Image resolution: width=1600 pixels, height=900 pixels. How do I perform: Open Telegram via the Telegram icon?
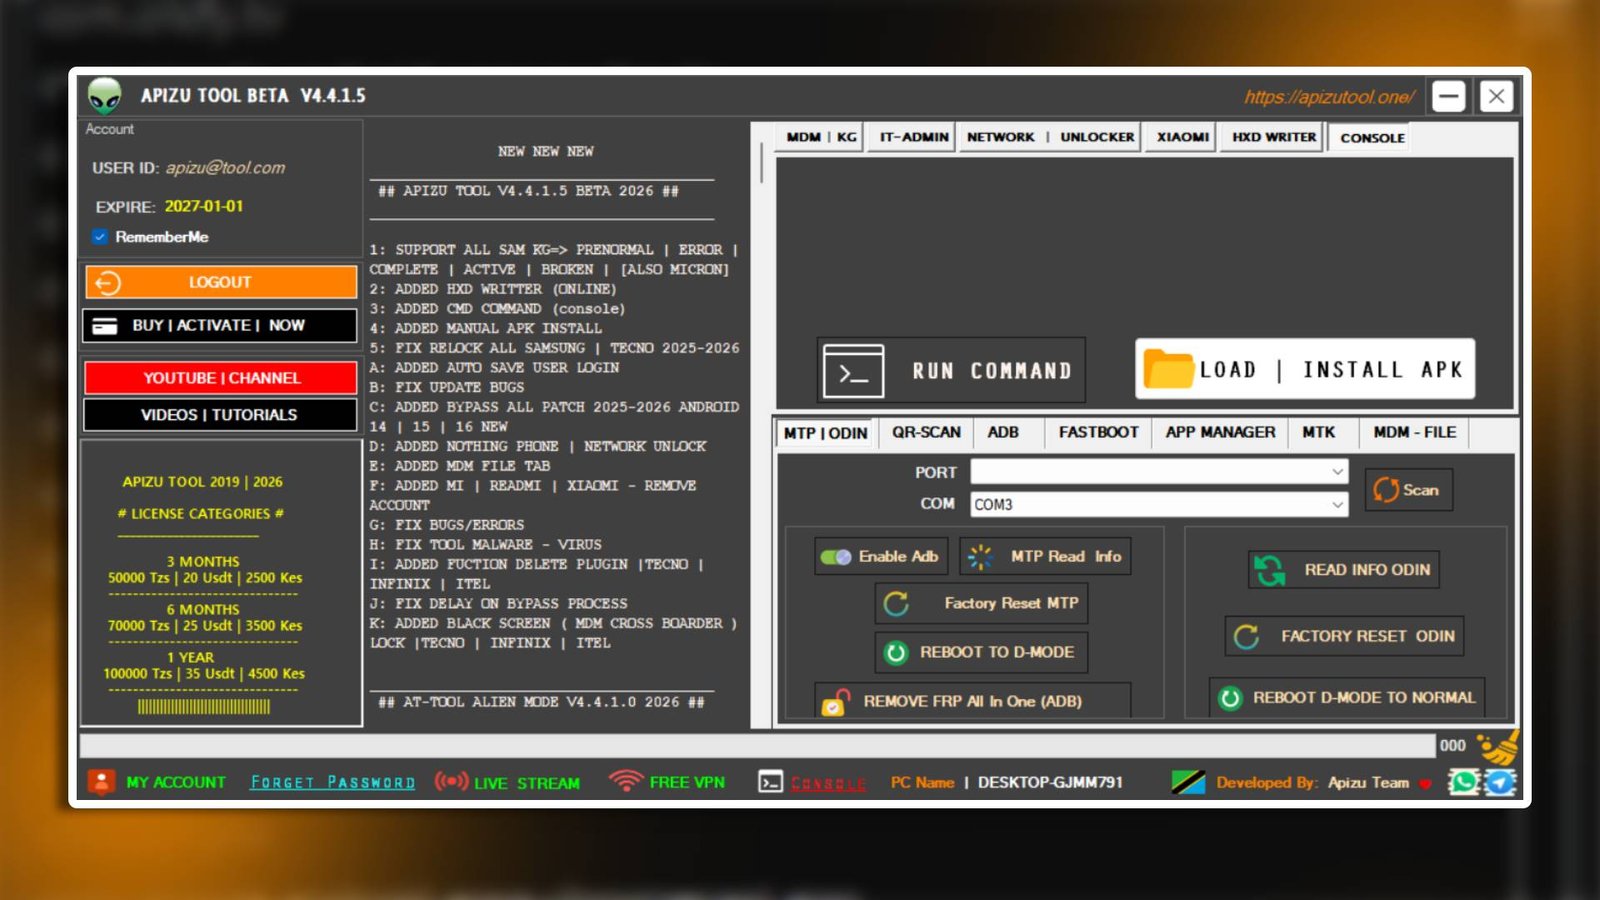coord(1498,783)
